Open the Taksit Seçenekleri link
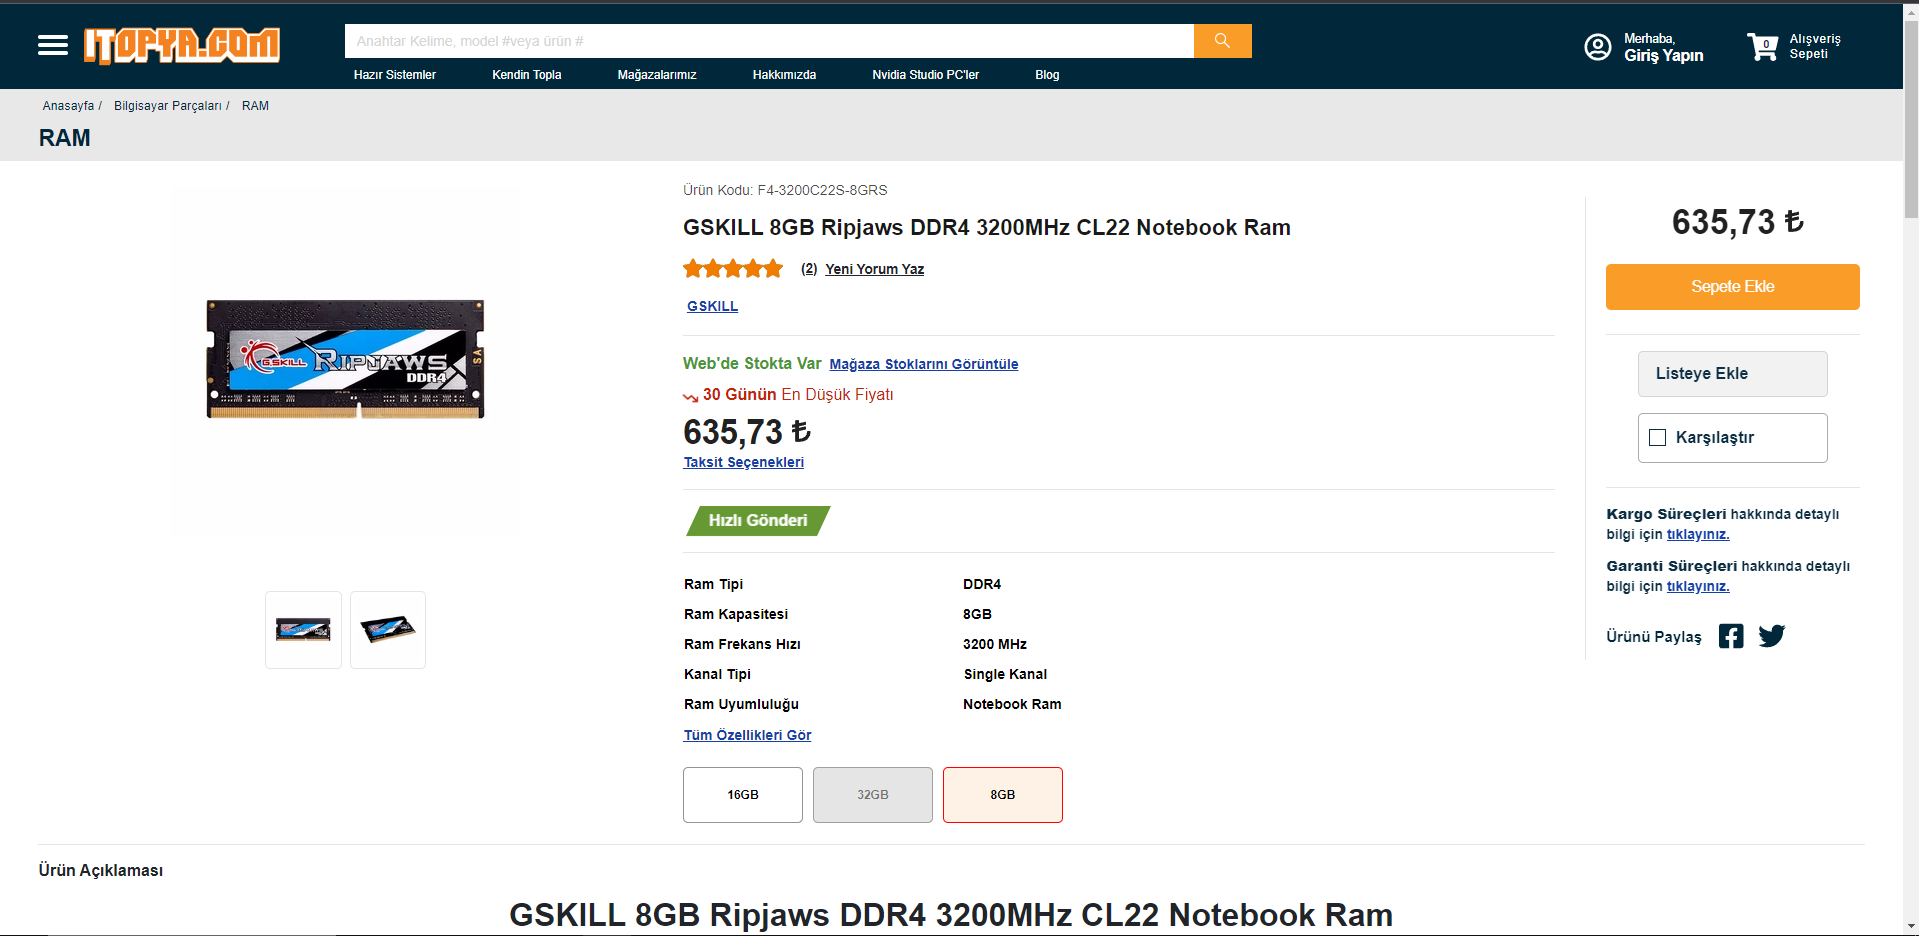Viewport: 1919px width, 936px height. coord(744,462)
